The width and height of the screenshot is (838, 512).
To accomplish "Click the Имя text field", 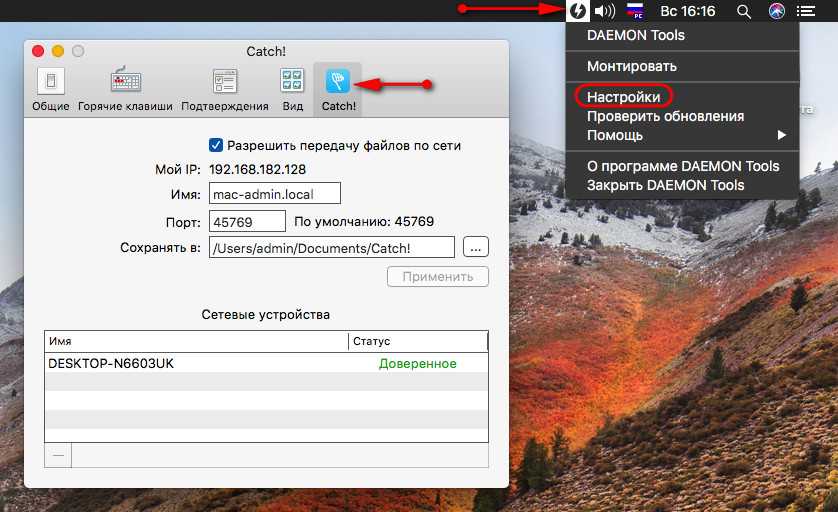I will [275, 194].
